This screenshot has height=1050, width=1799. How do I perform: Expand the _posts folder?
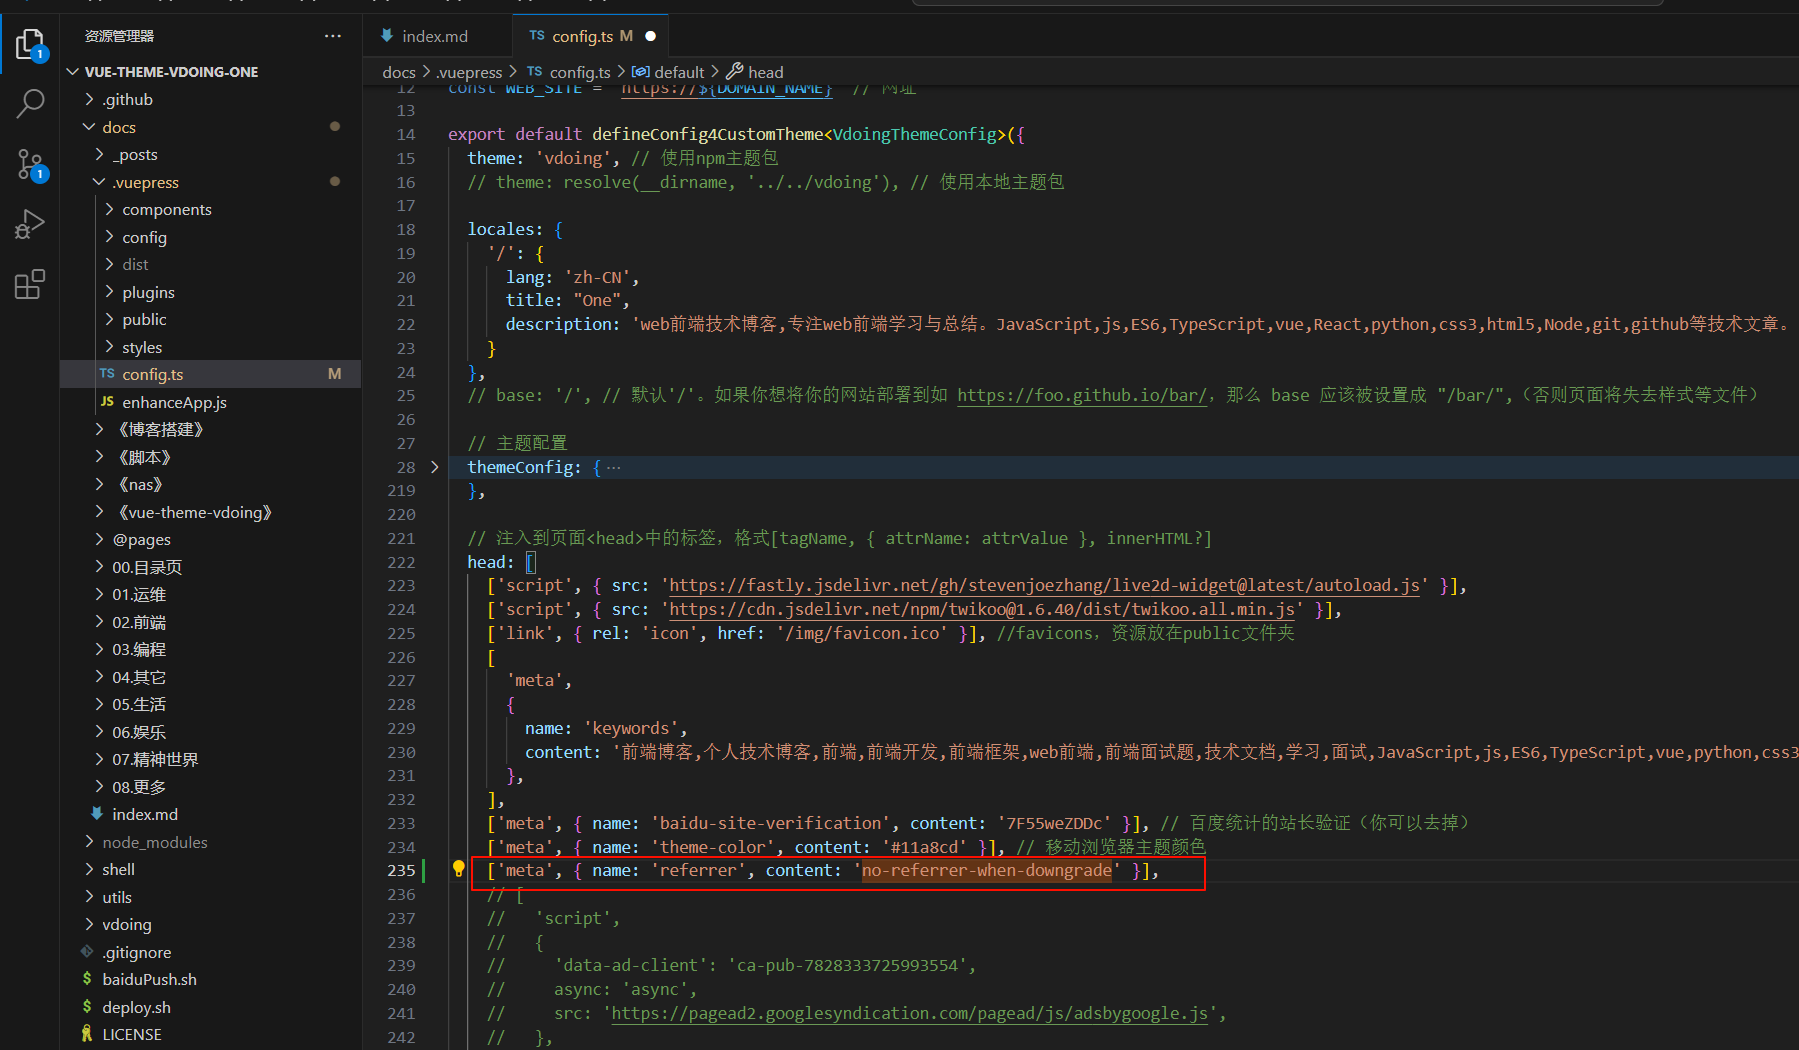click(99, 154)
